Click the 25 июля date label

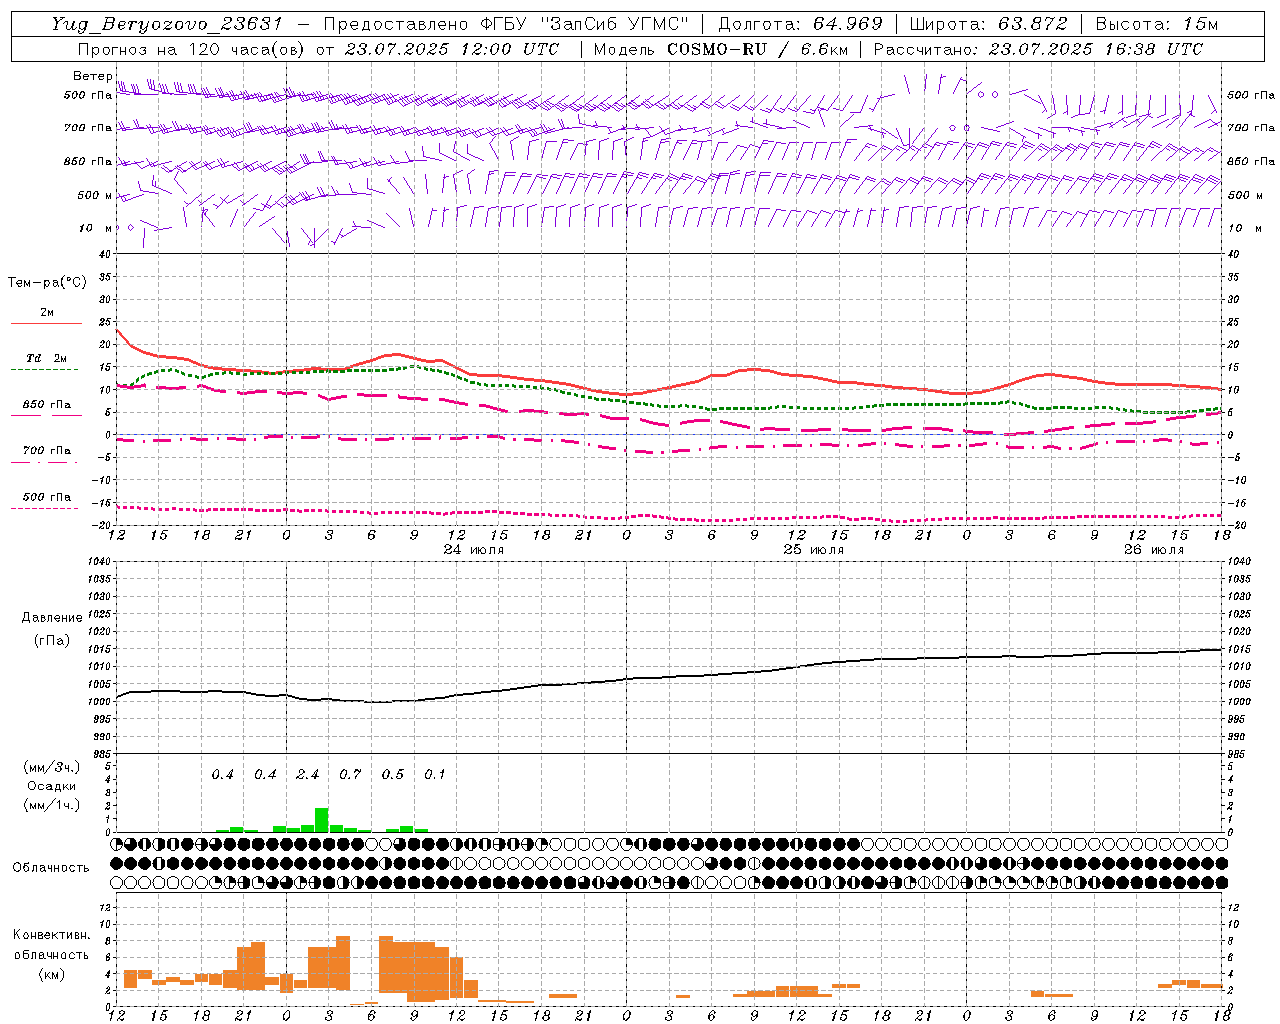(x=813, y=550)
